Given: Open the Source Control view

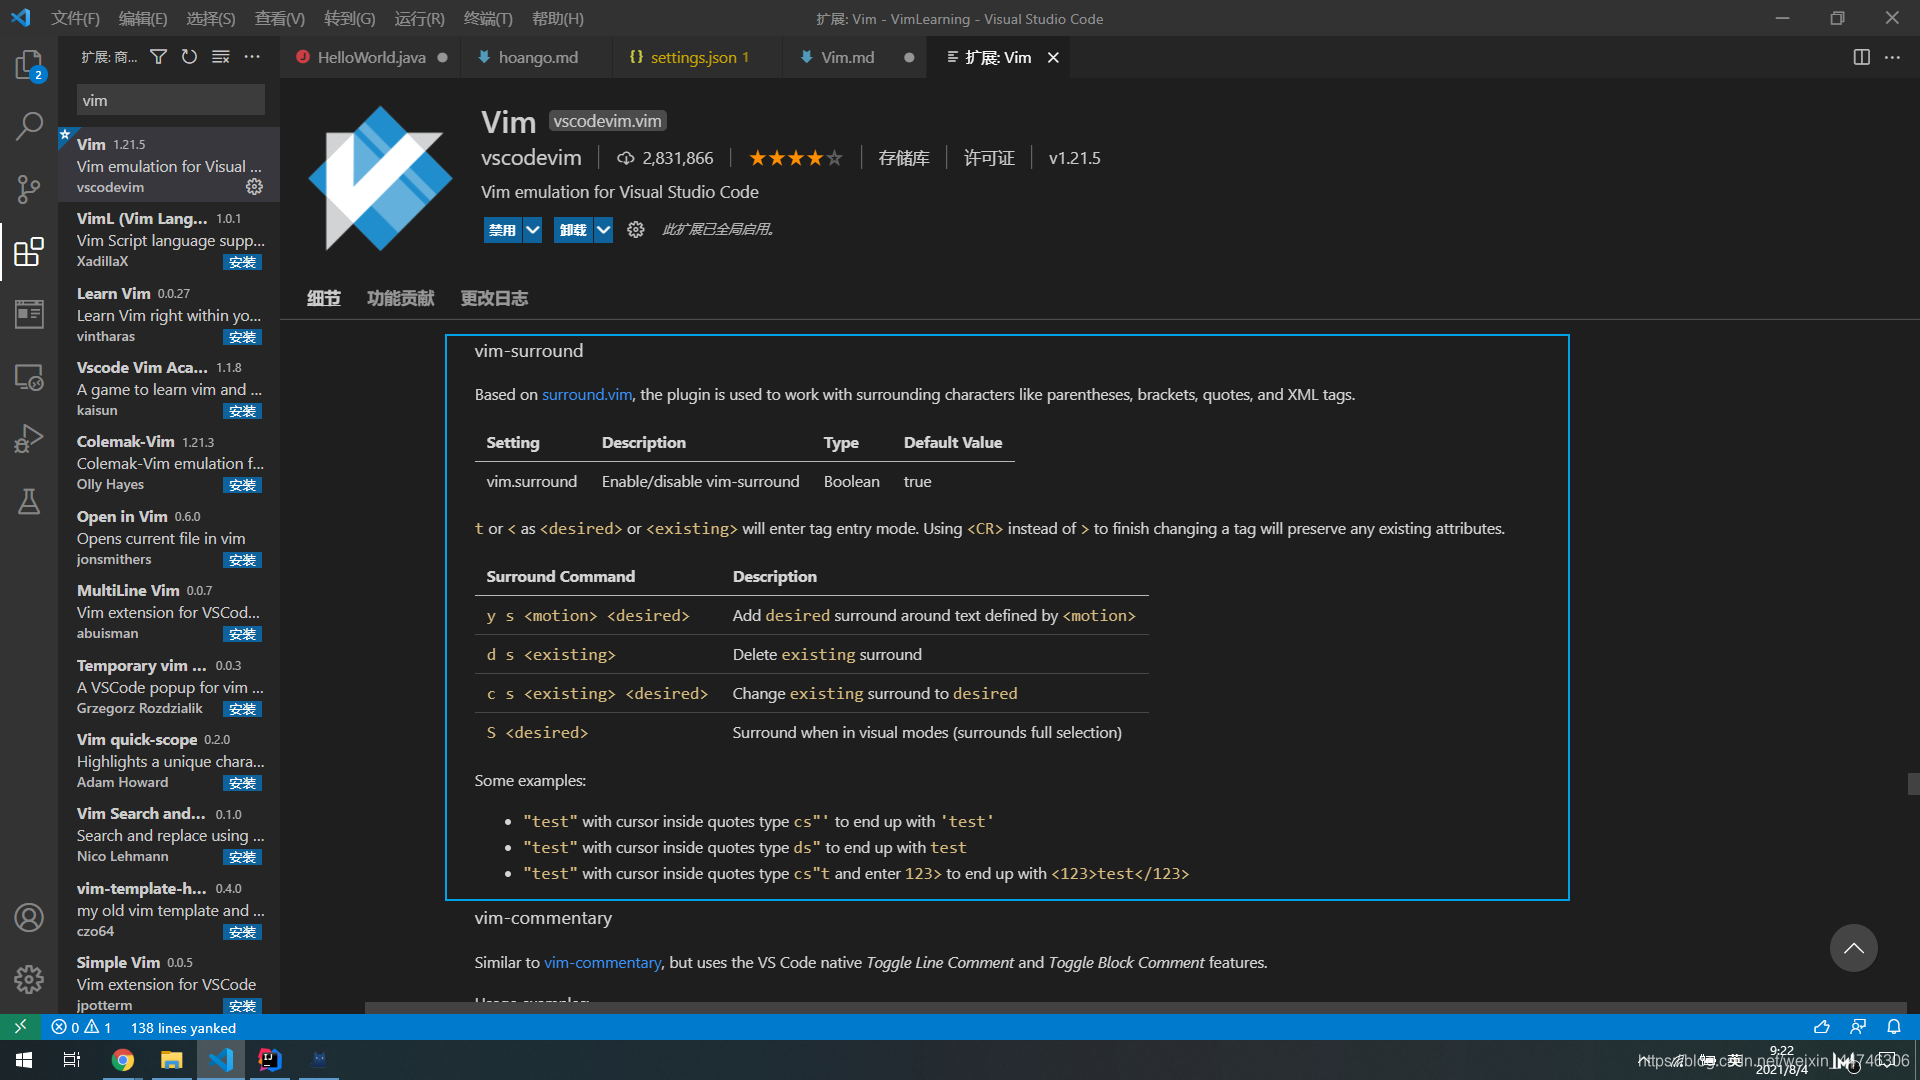Looking at the screenshot, I should coord(29,189).
